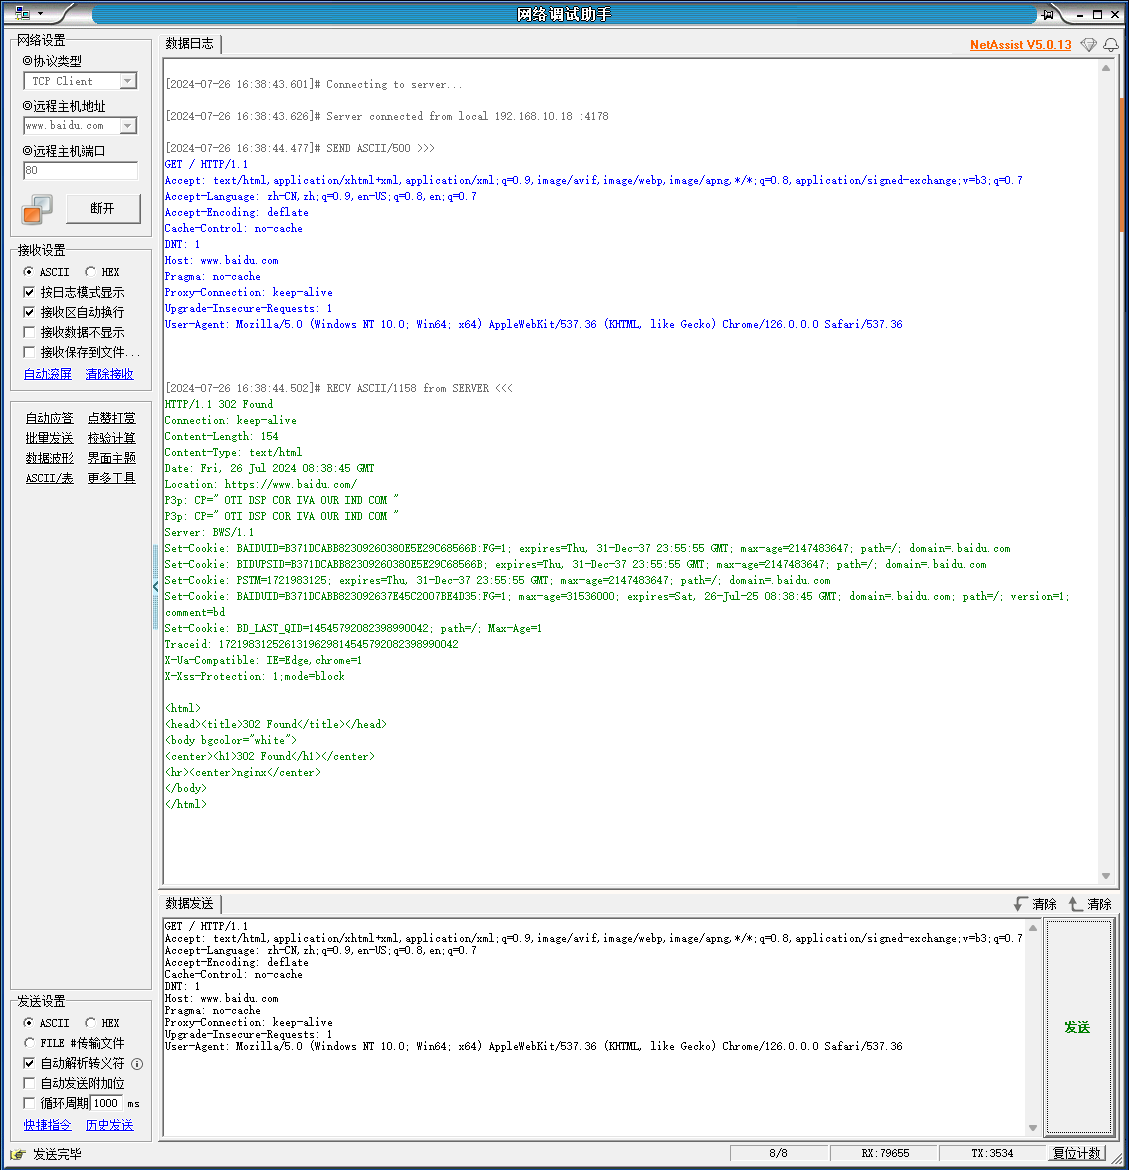
Task: Click the 发送完毕 status bar icon
Action: tap(18, 1154)
